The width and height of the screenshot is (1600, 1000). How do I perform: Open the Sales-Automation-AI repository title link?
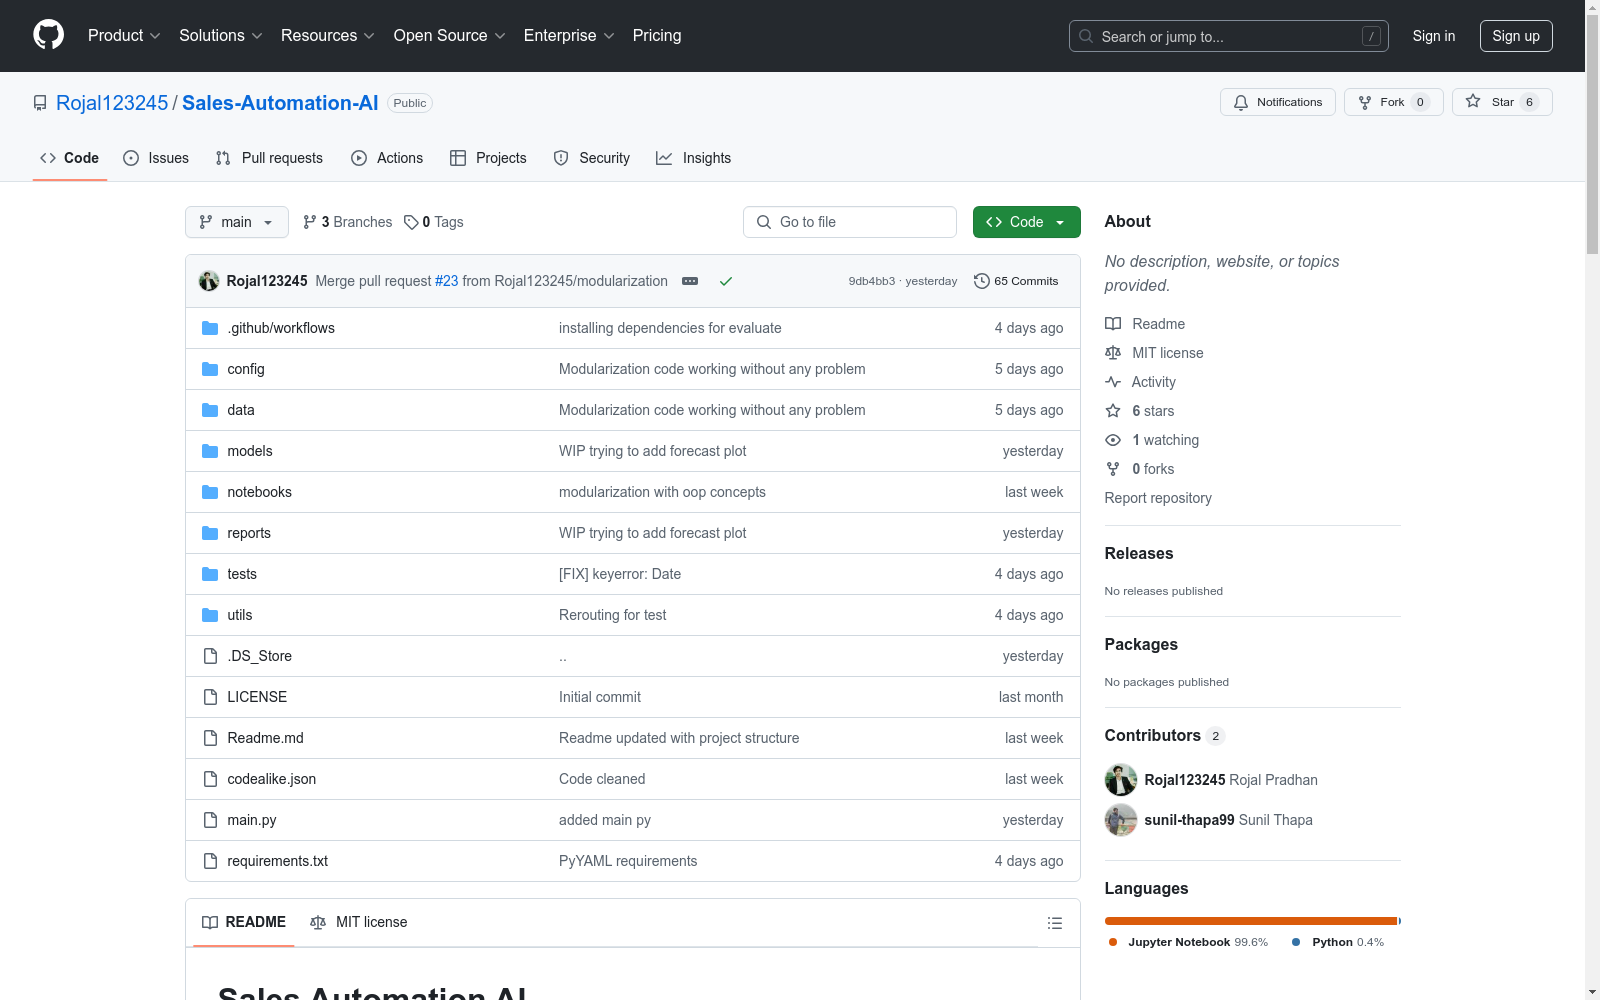tap(280, 103)
